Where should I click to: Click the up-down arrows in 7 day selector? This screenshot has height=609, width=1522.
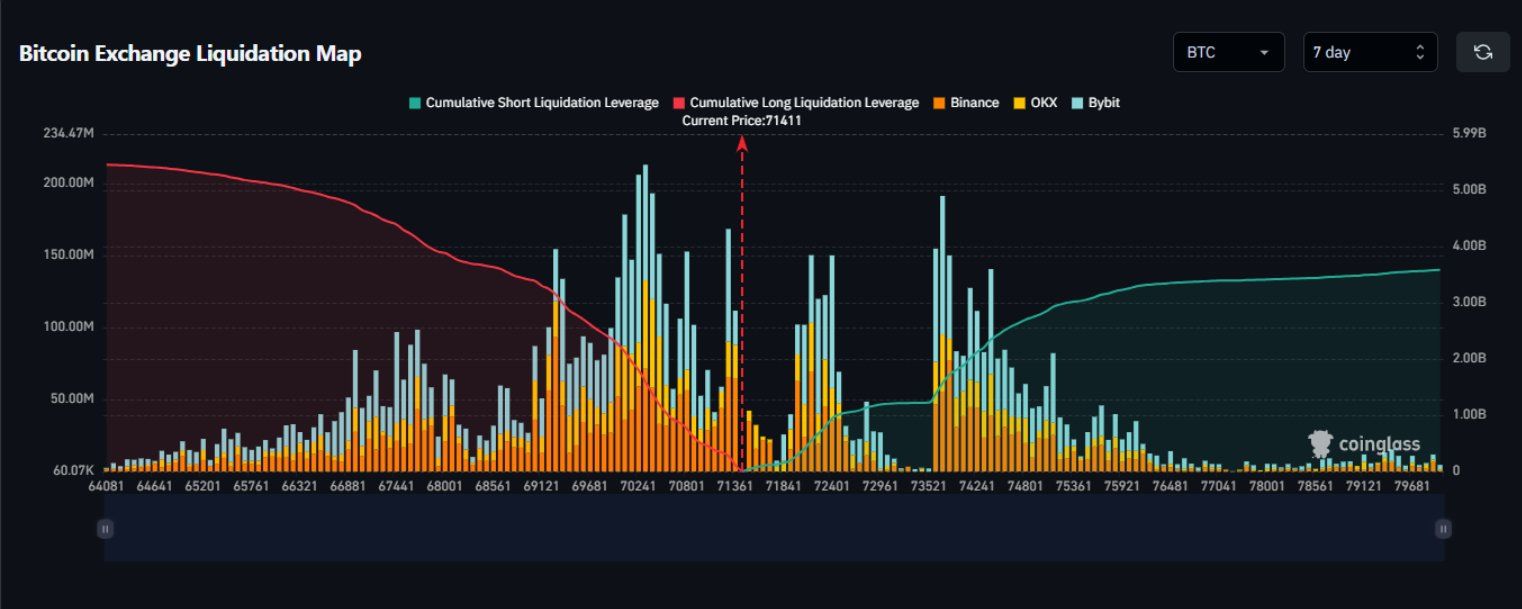pos(1420,52)
